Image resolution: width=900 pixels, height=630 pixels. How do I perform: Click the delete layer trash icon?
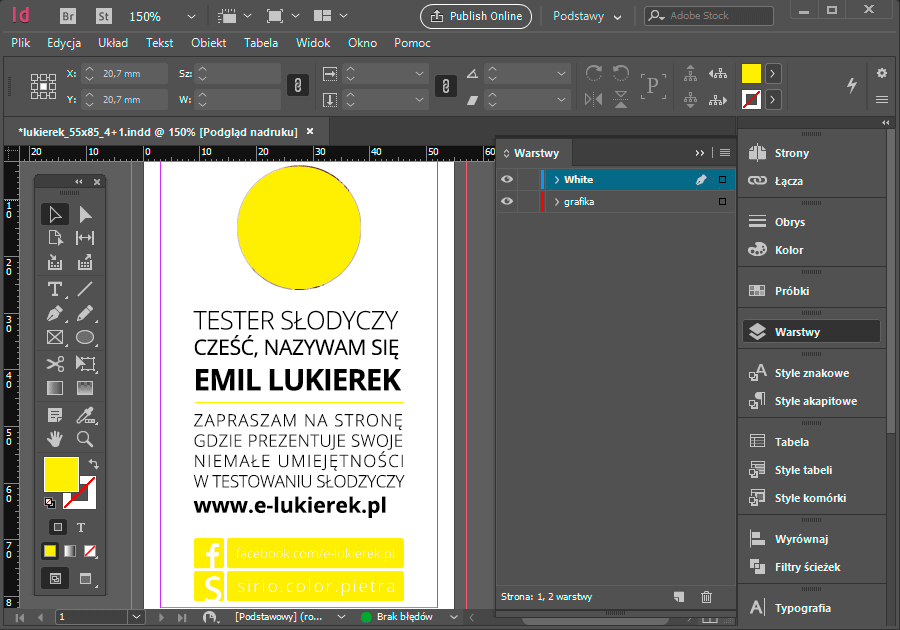click(x=706, y=596)
